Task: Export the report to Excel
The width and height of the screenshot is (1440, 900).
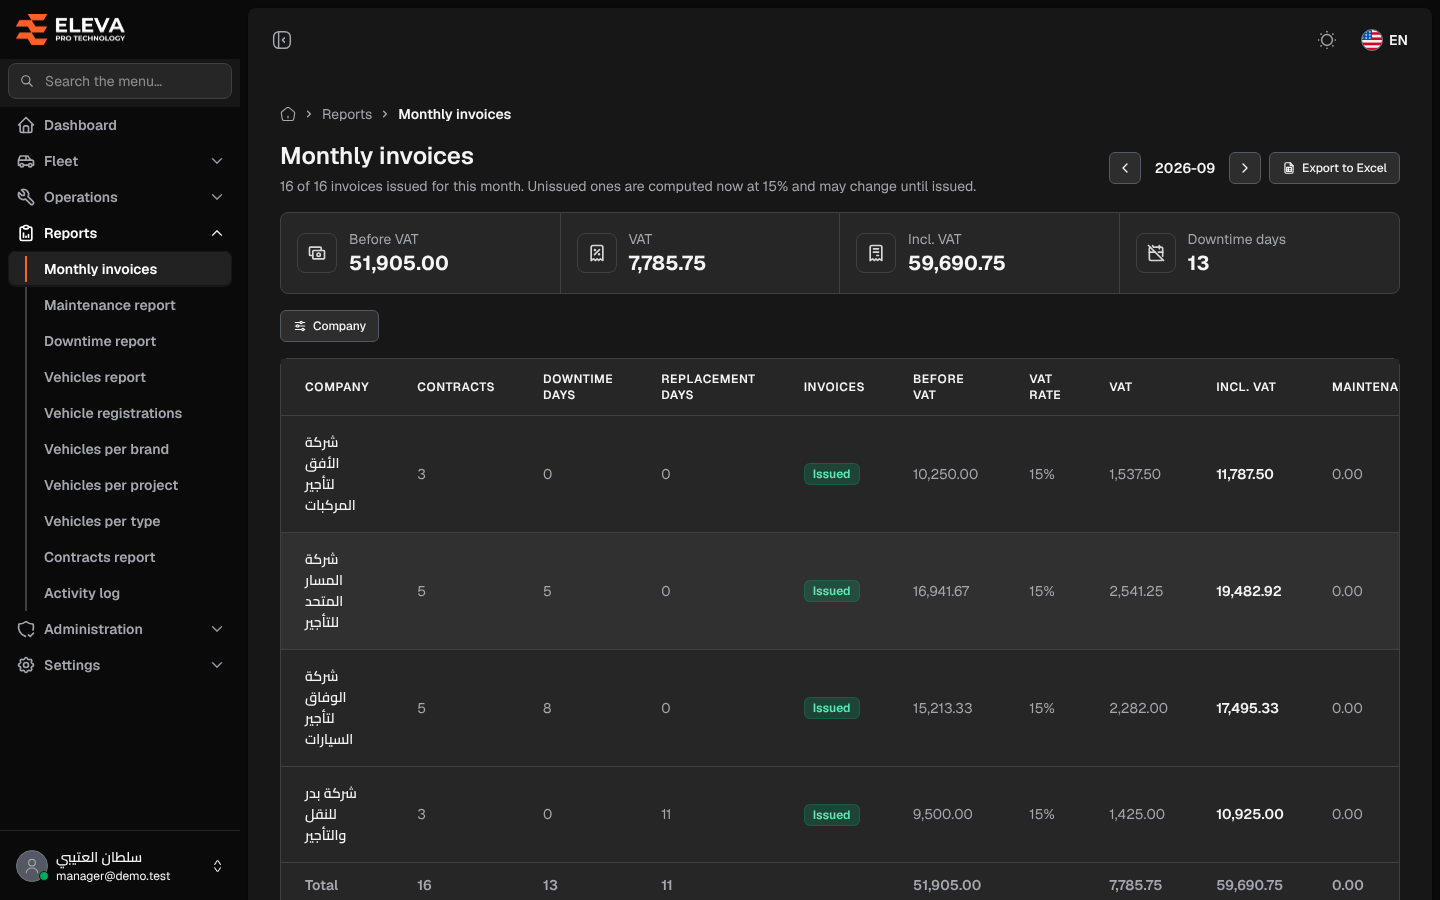Action: pyautogui.click(x=1334, y=168)
